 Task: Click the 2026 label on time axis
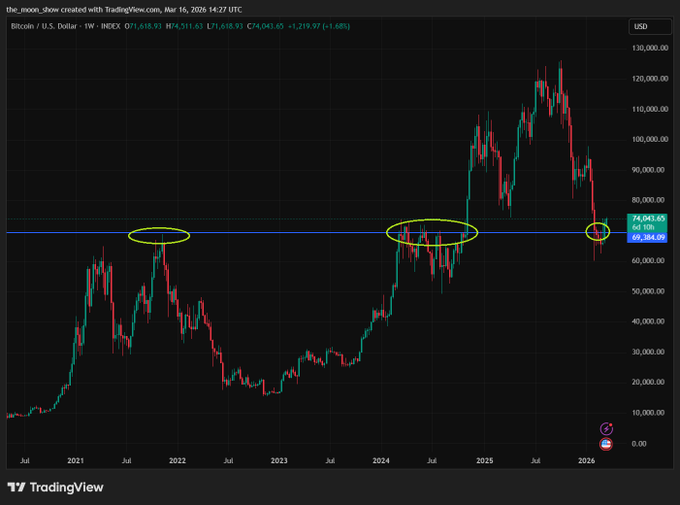point(587,461)
